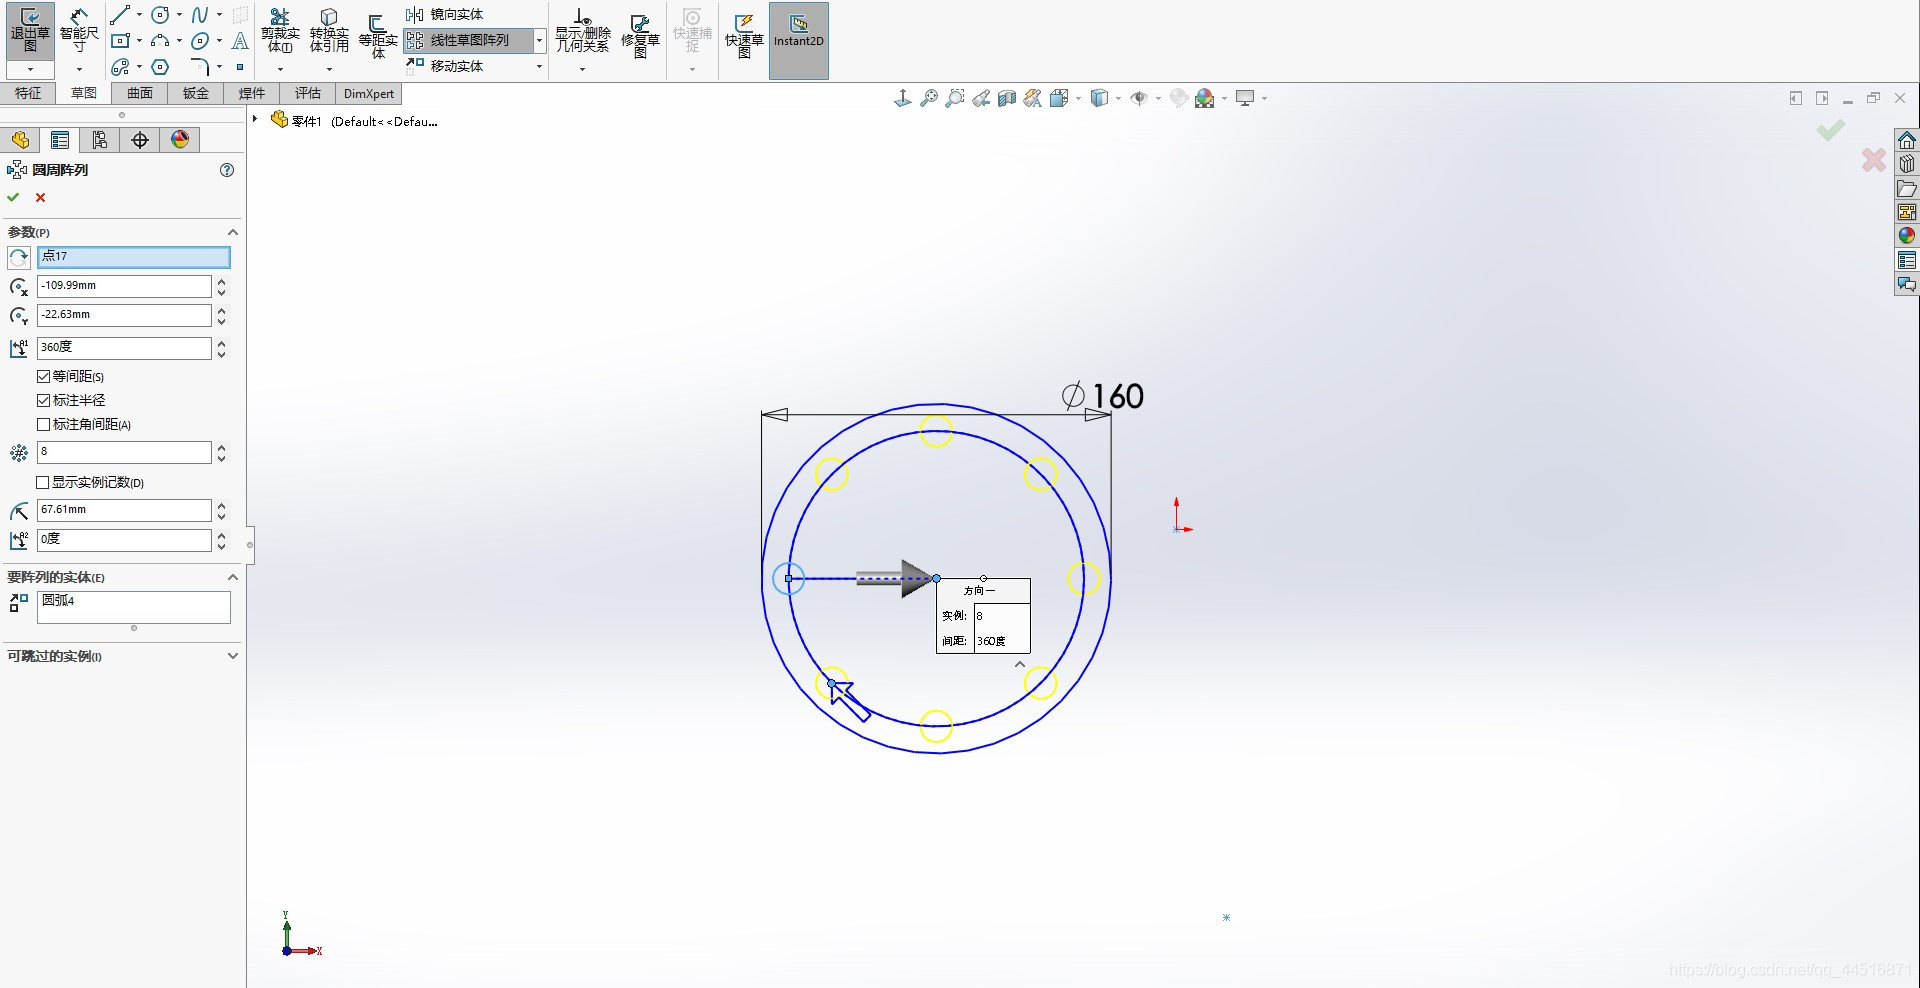The image size is (1920, 988).
Task: Select the Circle sketch tool
Action: 160,15
